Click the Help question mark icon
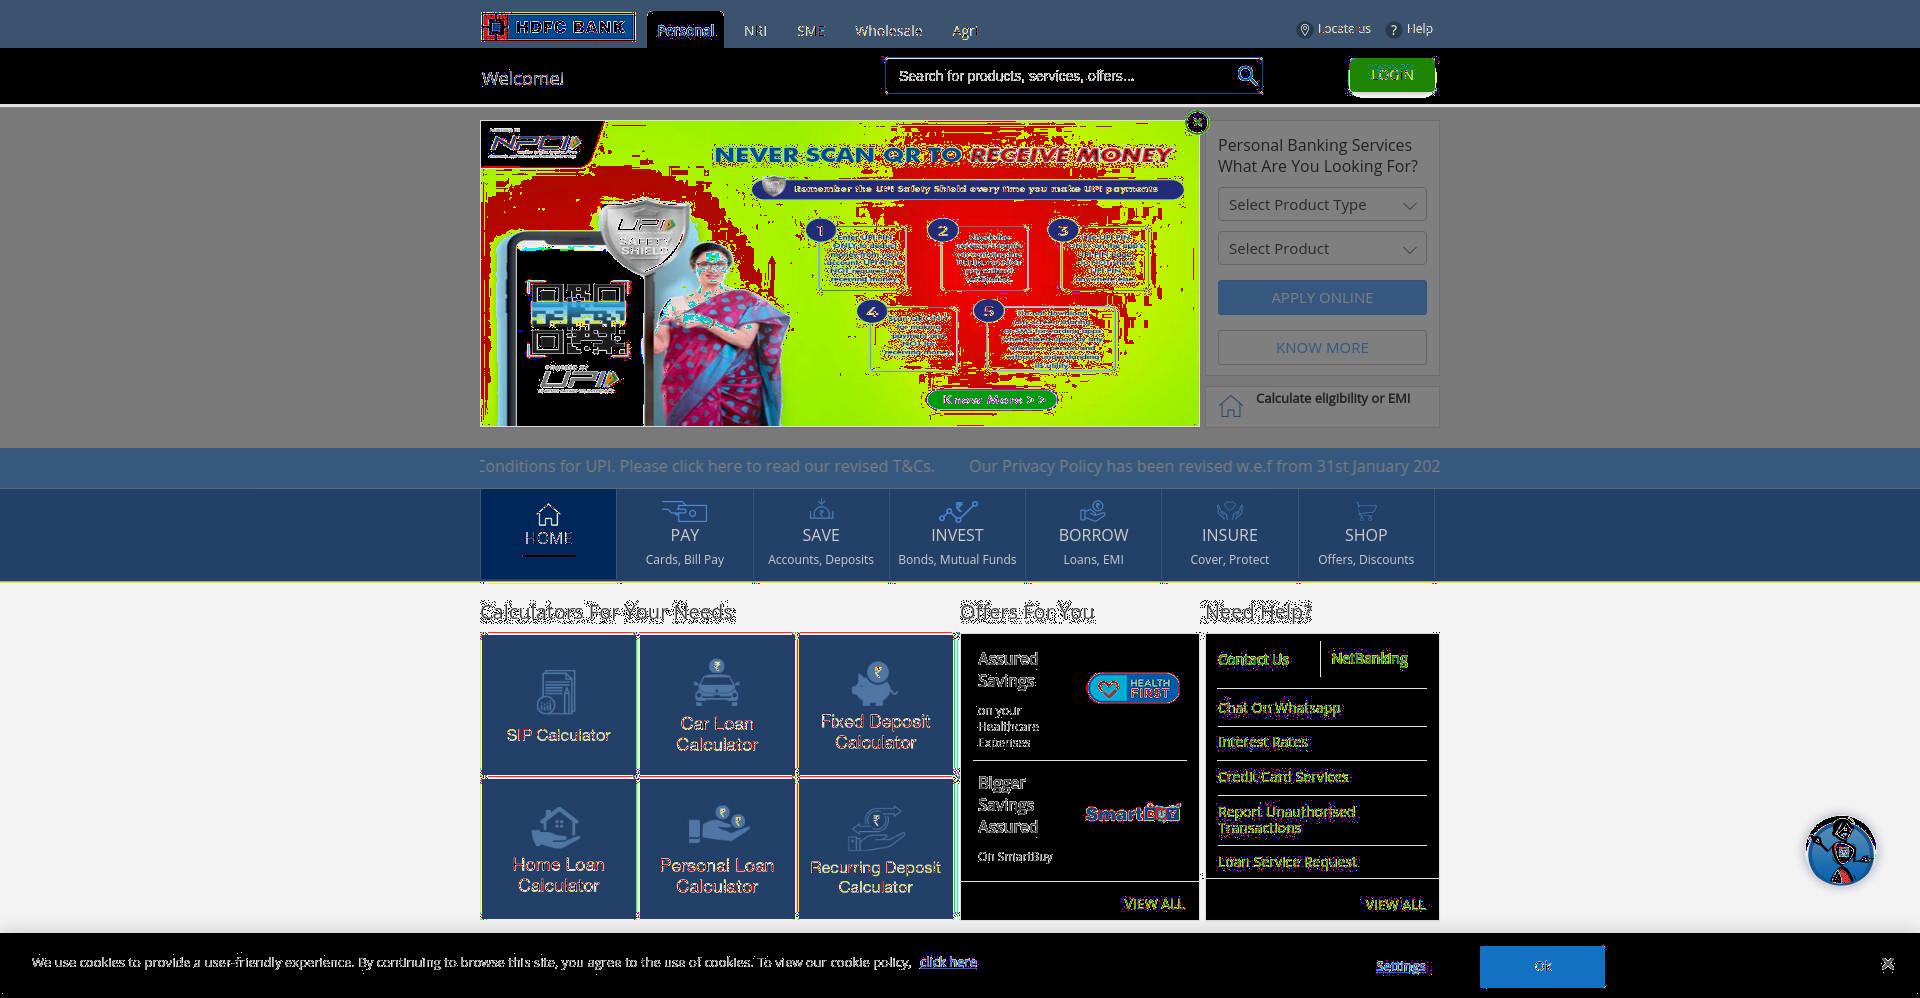Screen dimensions: 1920x998 tap(1393, 30)
